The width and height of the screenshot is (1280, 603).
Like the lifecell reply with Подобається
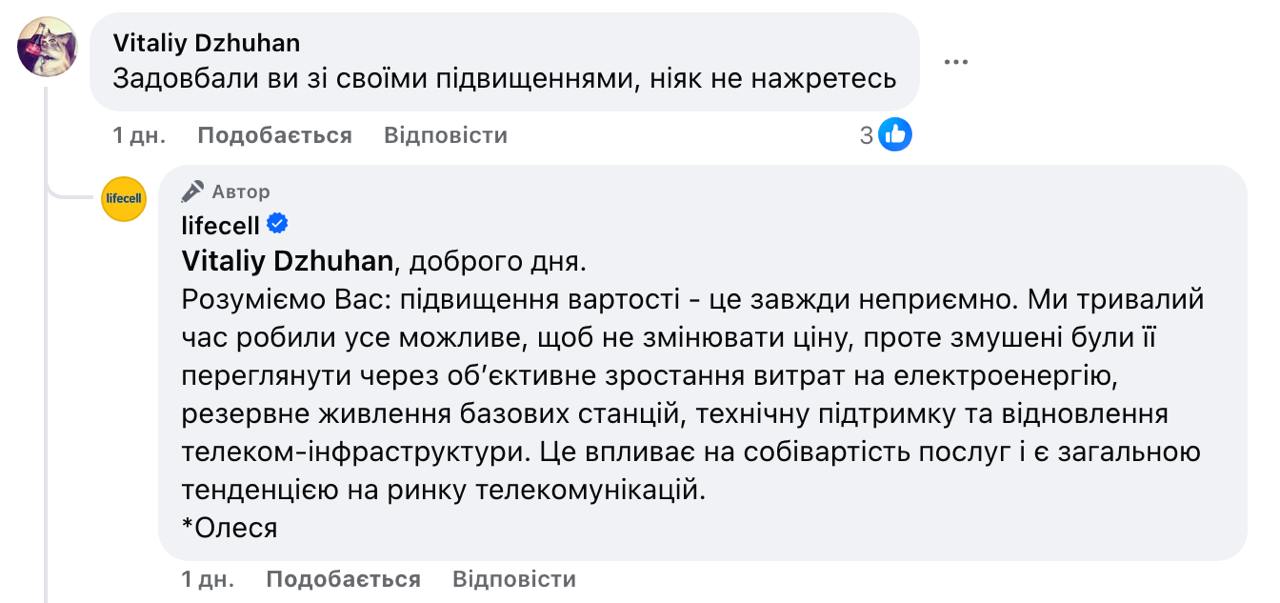(x=343, y=579)
